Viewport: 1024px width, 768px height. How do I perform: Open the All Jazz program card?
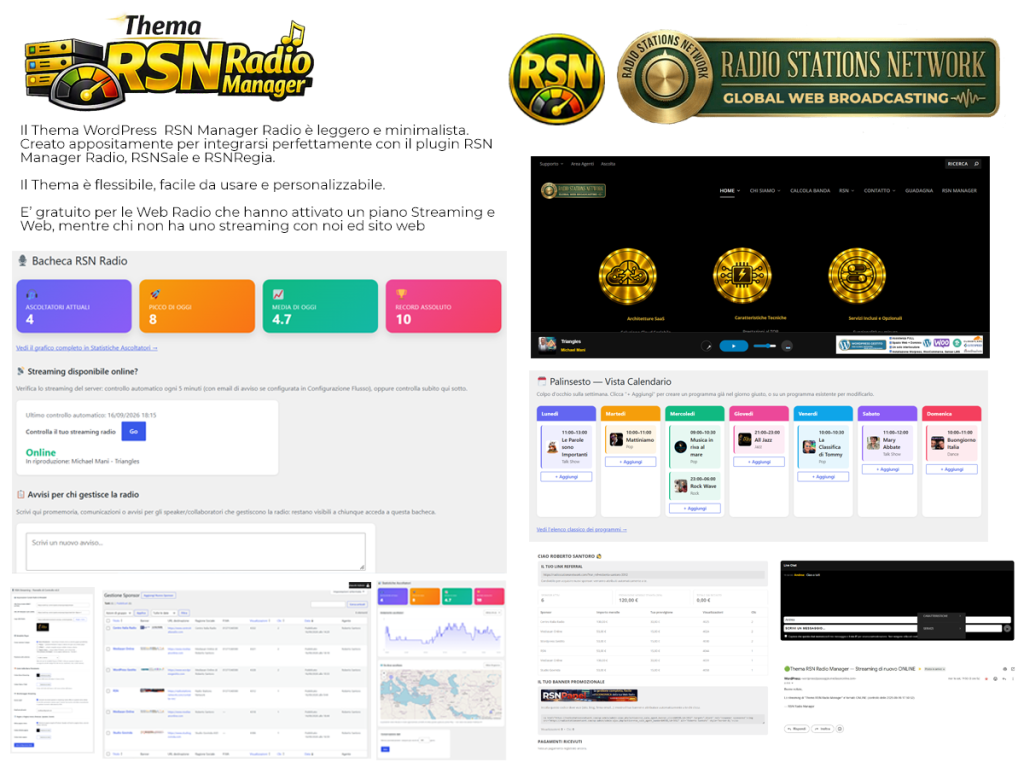click(x=759, y=440)
